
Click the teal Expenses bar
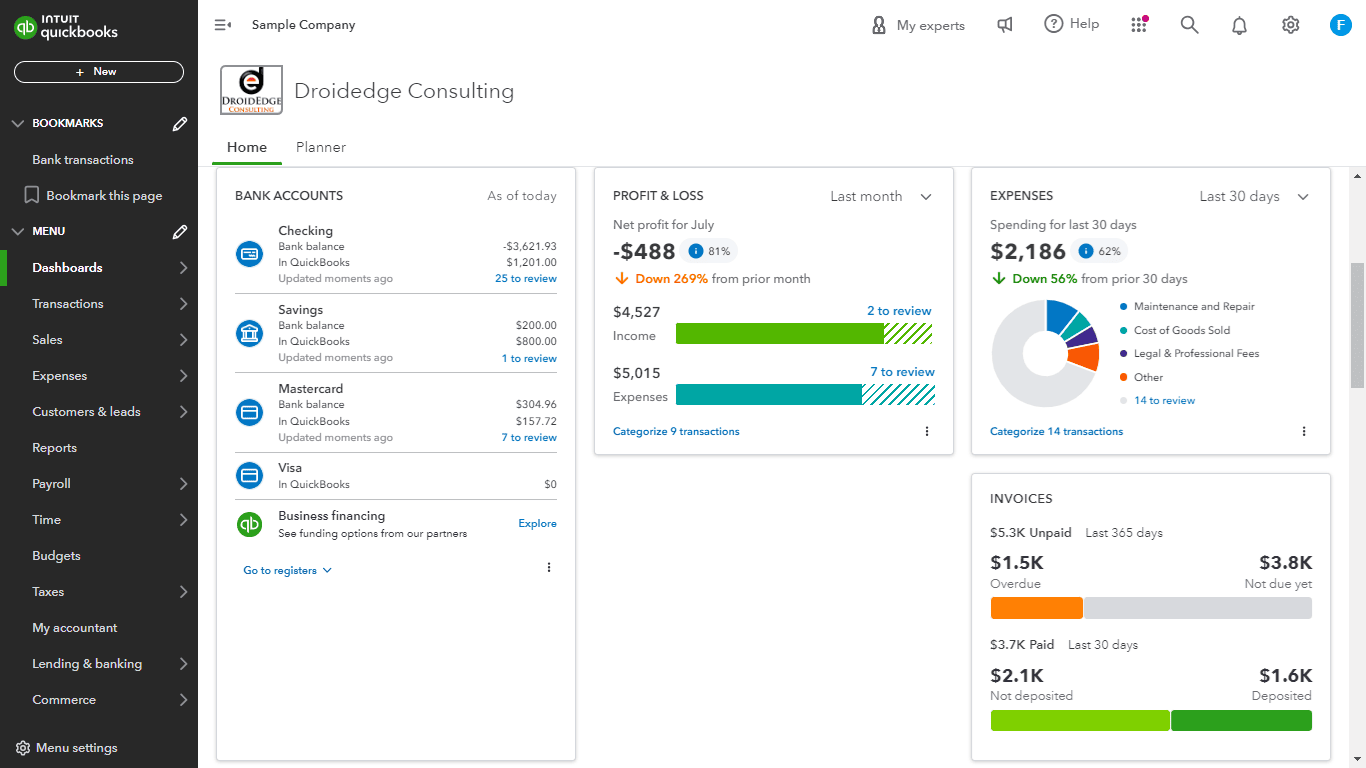(x=769, y=394)
